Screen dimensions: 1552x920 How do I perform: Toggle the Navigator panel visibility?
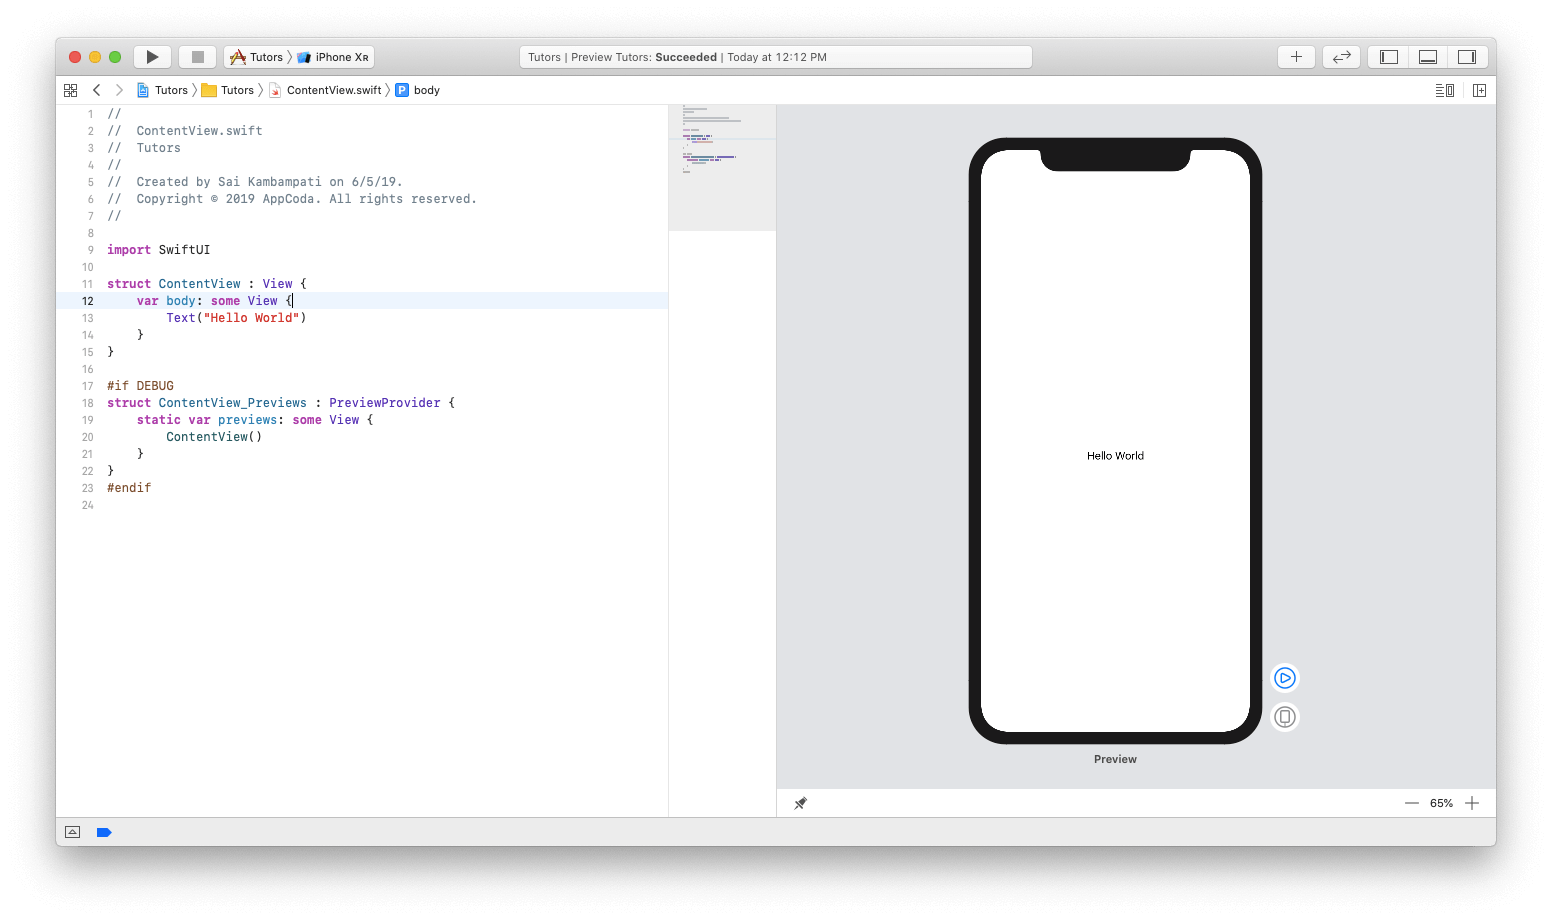[x=1387, y=56]
